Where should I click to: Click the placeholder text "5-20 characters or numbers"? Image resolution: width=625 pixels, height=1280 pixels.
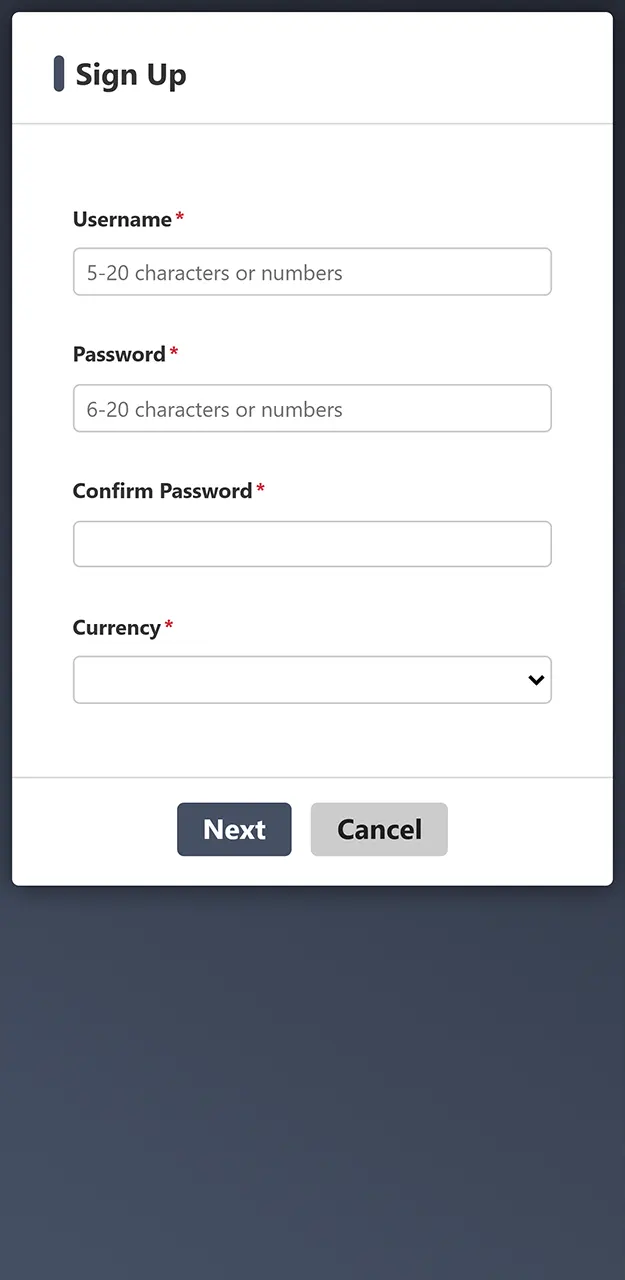point(214,273)
